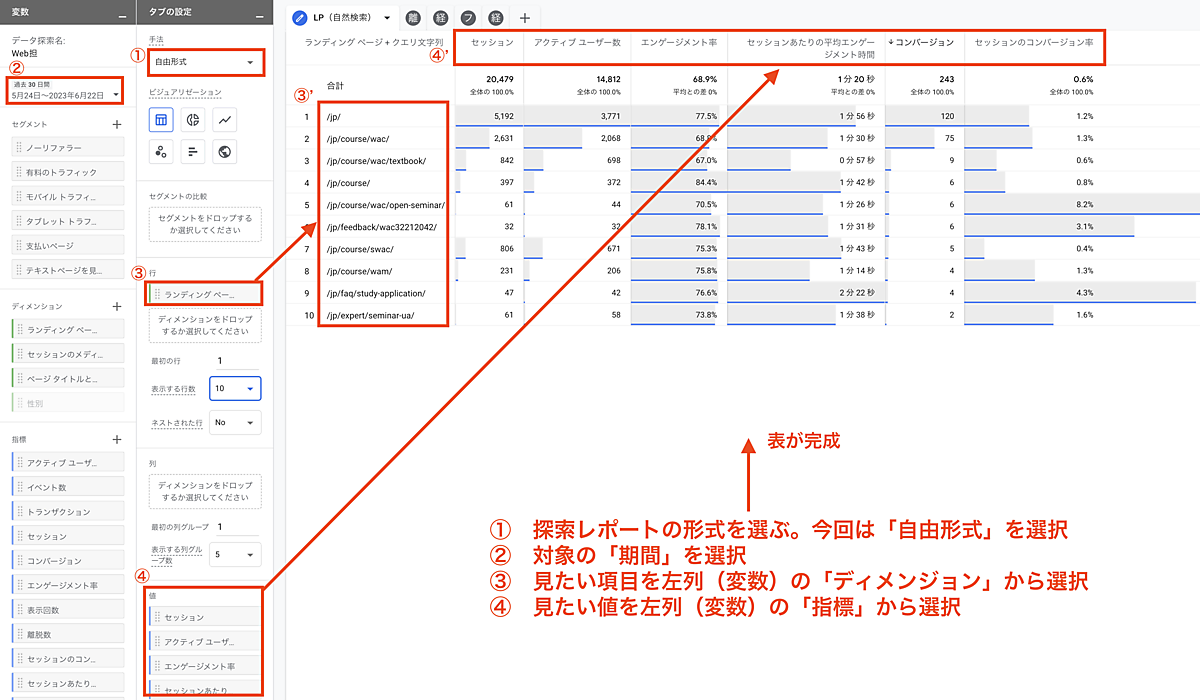Choose the line chart visualization

(x=226, y=120)
